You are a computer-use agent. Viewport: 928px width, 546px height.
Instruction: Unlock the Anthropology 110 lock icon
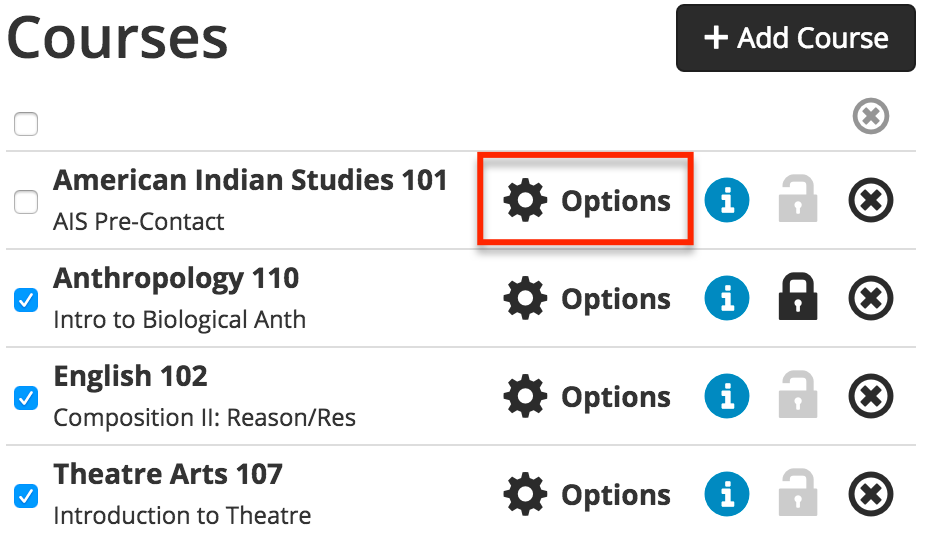coord(798,296)
